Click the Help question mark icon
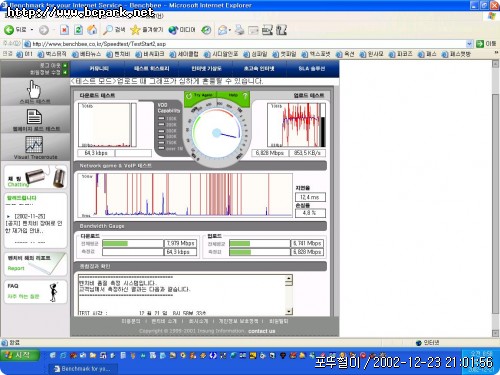This screenshot has height=375, width=500. point(245,96)
